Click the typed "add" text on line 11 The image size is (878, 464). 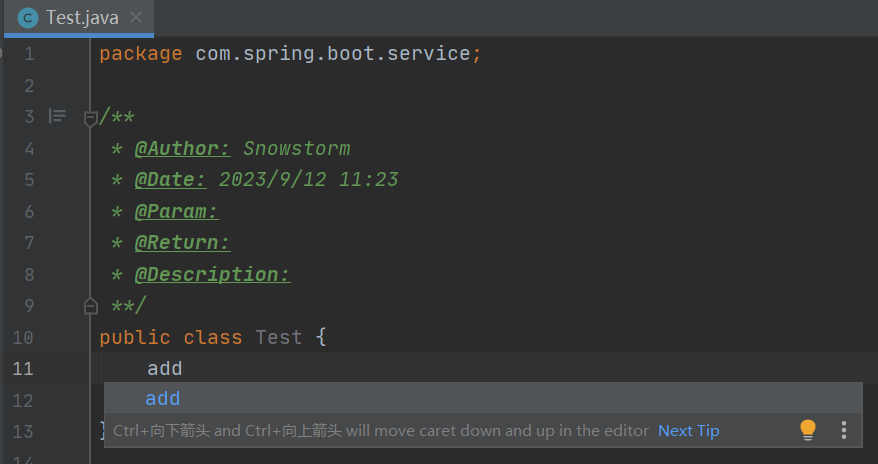coord(165,368)
